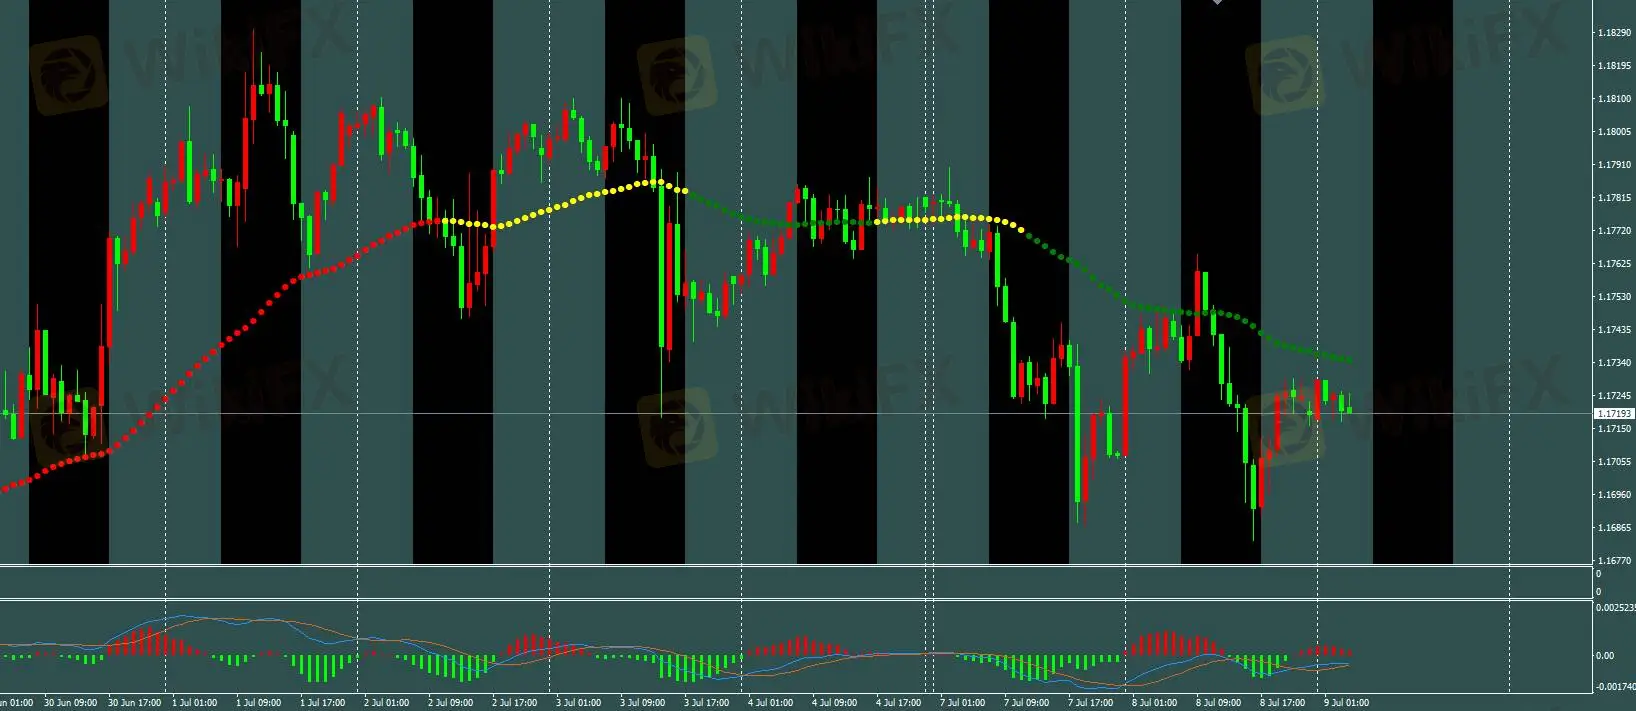Click the 1.17055 price axis label
Screen dimensions: 1636x711
(x=1614, y=462)
